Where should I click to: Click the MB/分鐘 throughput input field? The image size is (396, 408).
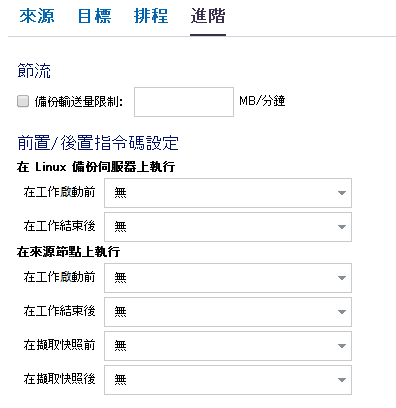pos(184,102)
